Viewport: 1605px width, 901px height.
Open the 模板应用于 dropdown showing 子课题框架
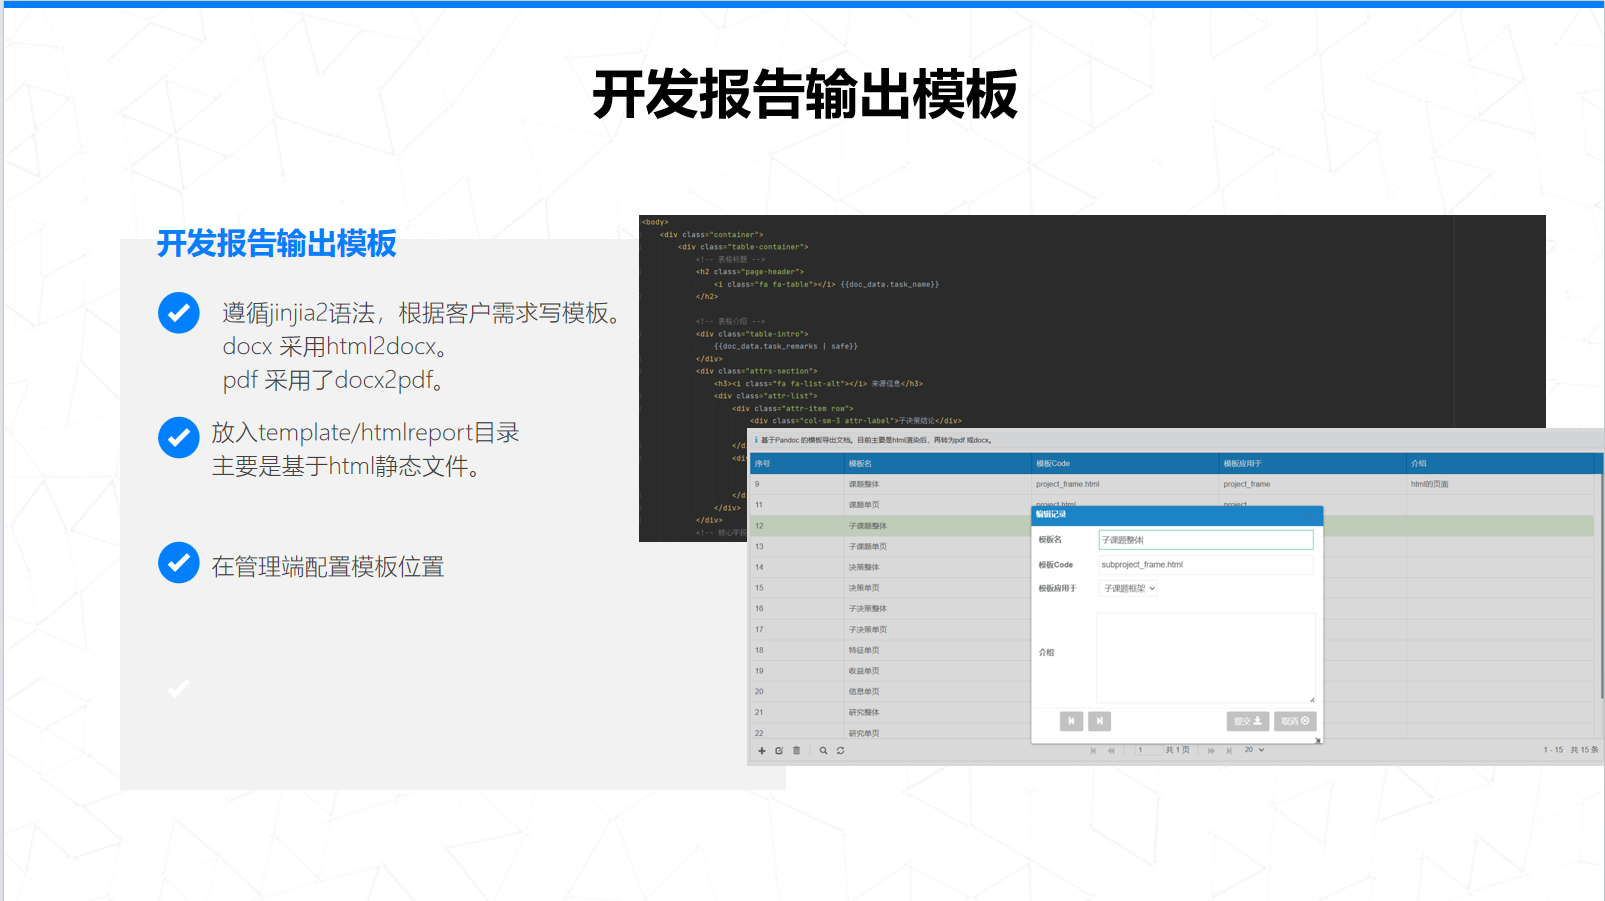(1128, 588)
